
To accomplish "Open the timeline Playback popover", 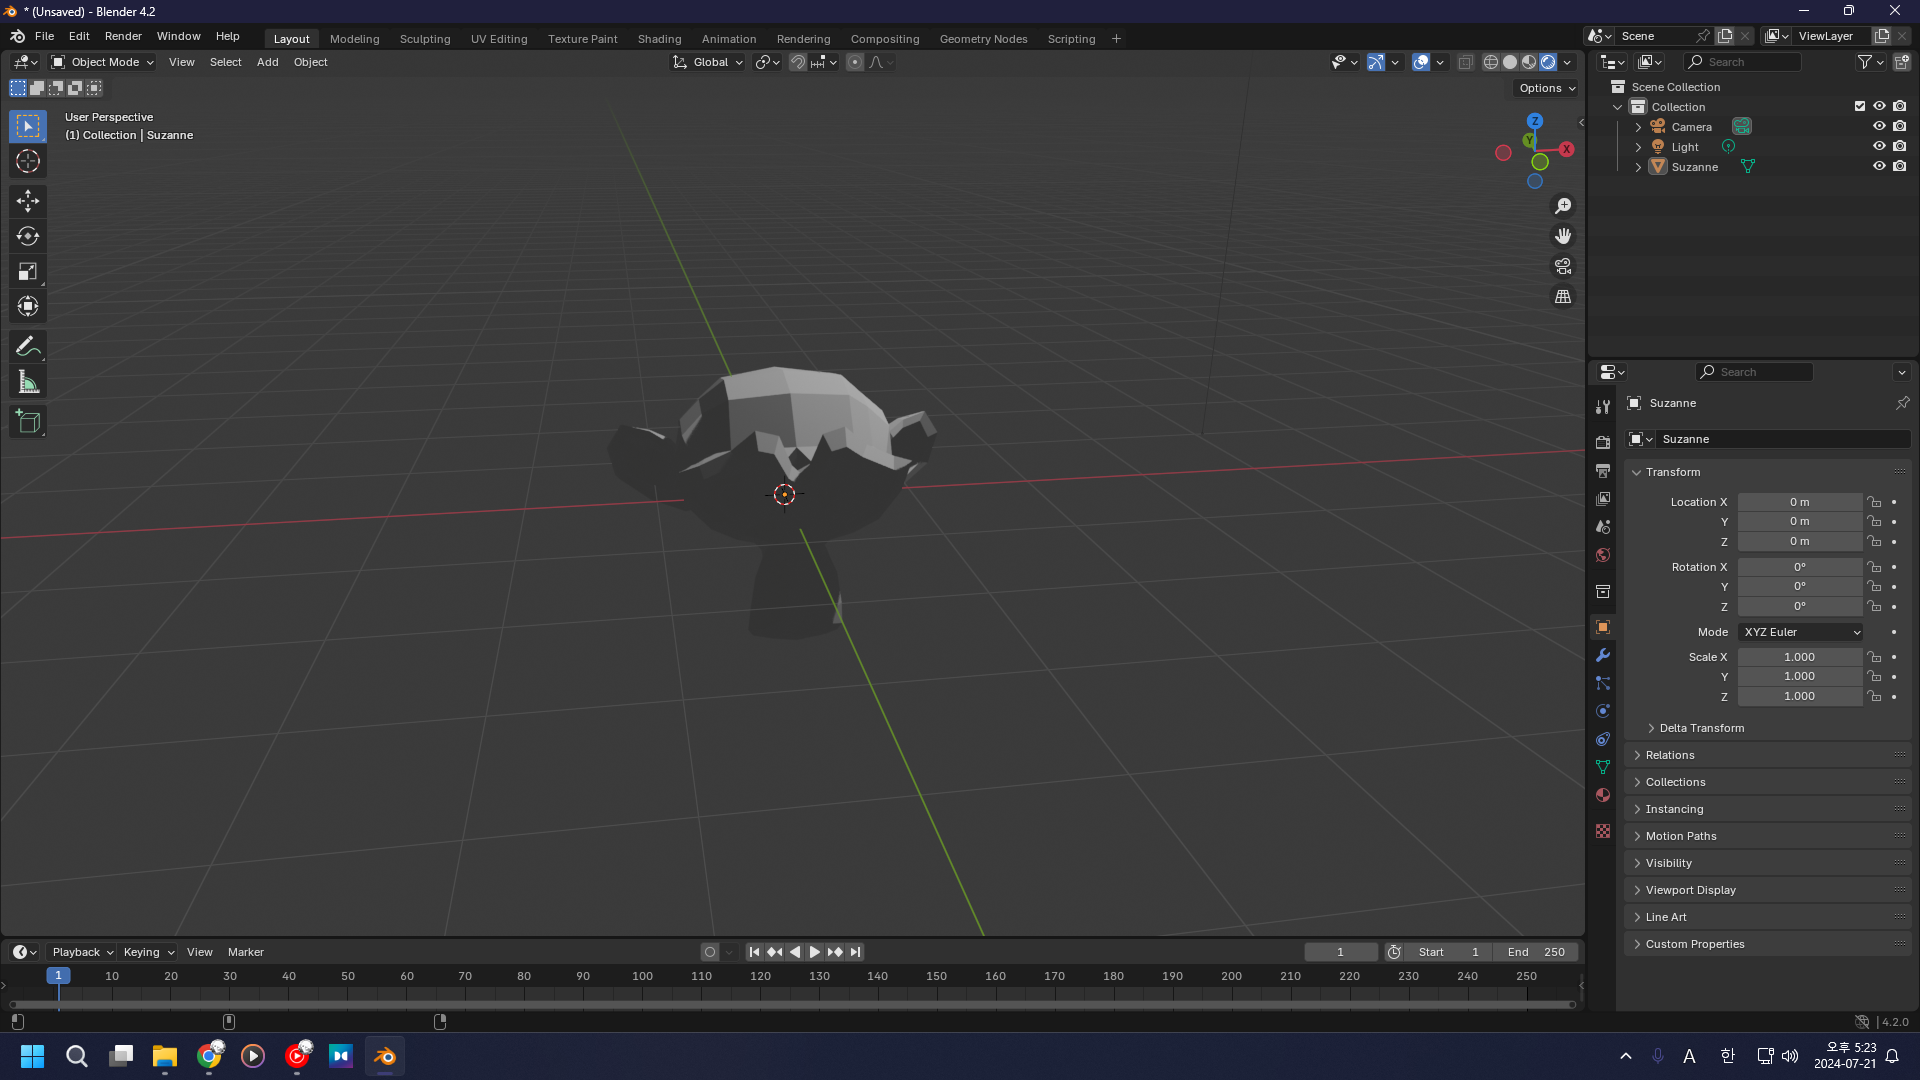I will [83, 952].
